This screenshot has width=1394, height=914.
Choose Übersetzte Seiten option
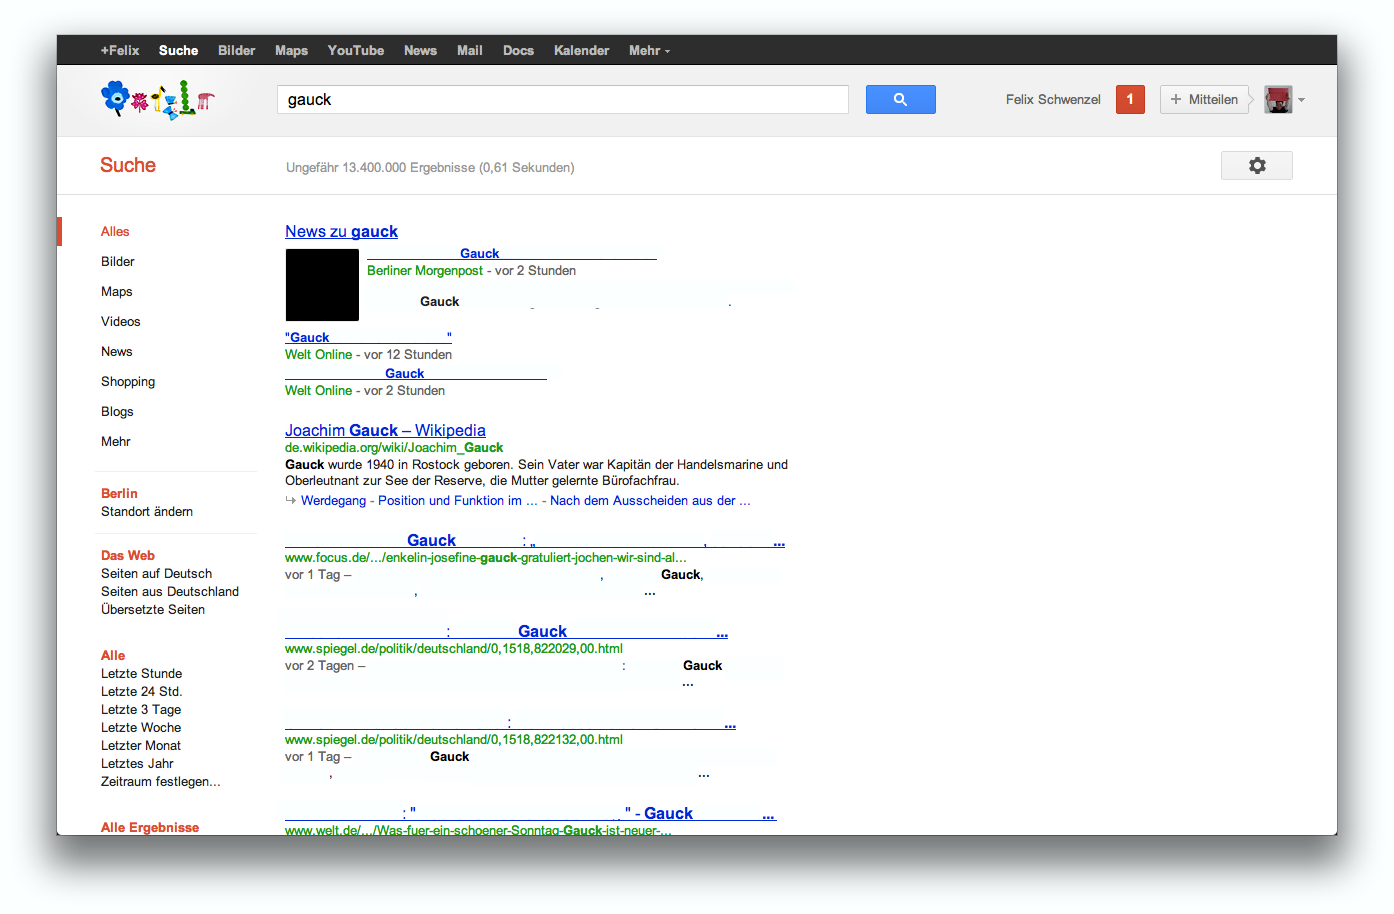(153, 609)
